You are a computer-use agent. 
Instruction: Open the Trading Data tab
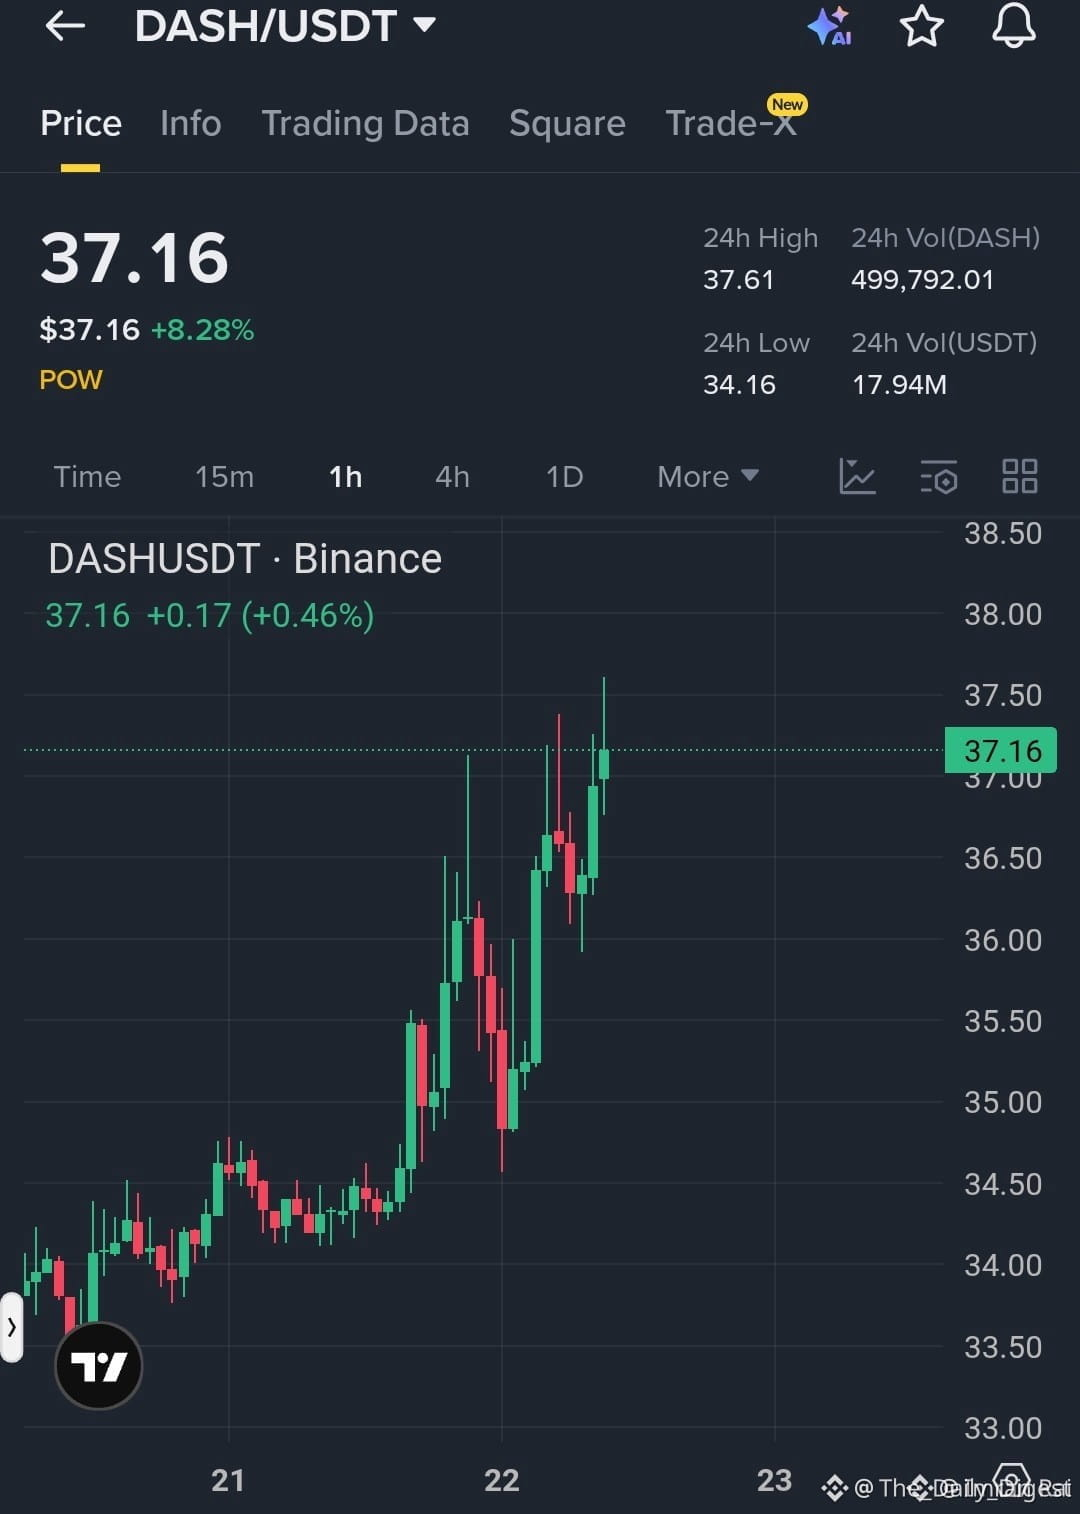[365, 123]
